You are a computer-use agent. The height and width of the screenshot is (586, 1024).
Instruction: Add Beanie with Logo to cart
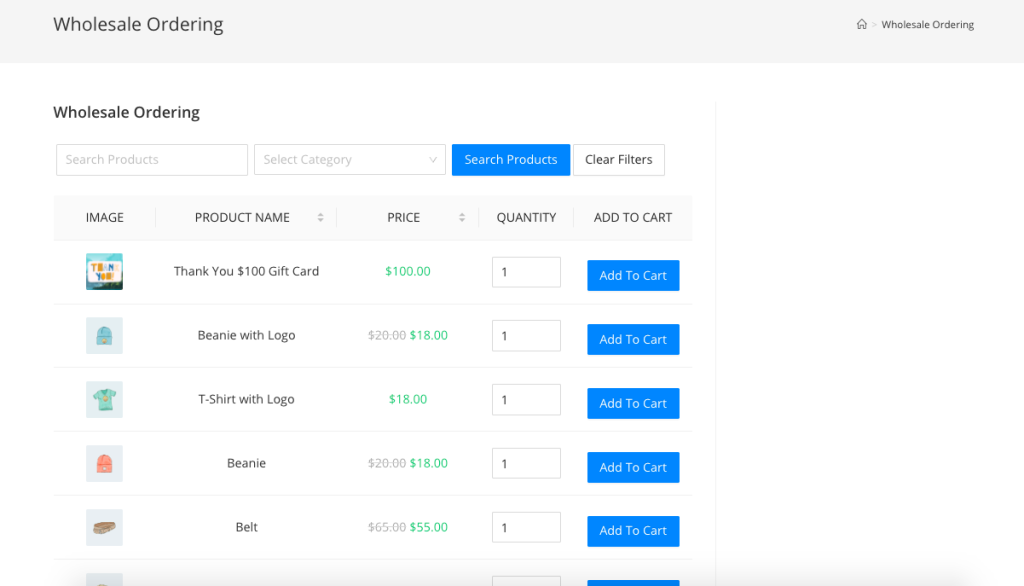[633, 340]
